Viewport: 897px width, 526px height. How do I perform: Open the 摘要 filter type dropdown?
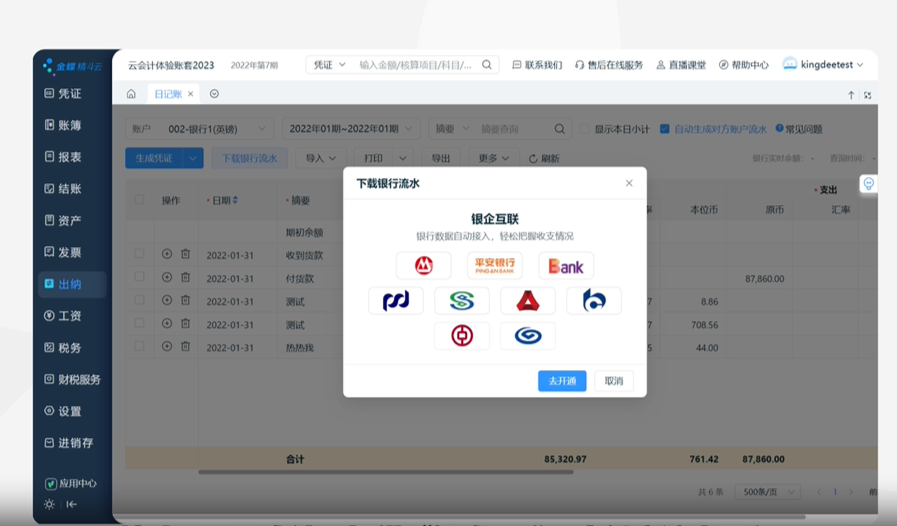[452, 129]
